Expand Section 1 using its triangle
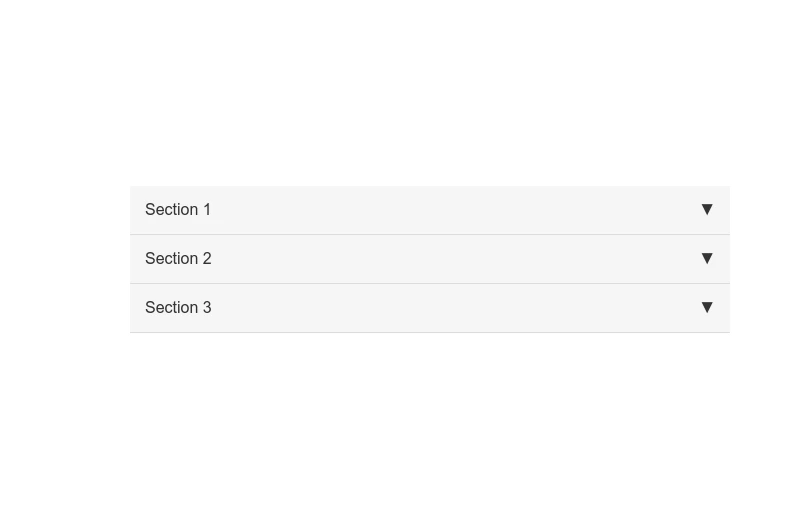The height and width of the screenshot is (508, 794). point(707,209)
